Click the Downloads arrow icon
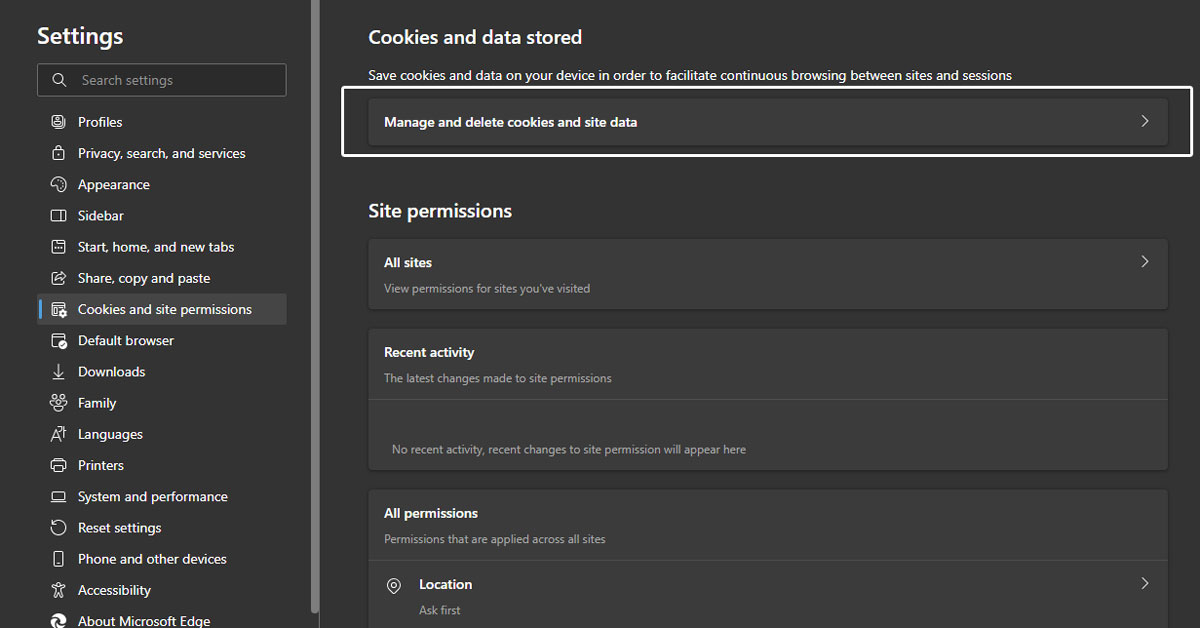1200x628 pixels. [58, 372]
